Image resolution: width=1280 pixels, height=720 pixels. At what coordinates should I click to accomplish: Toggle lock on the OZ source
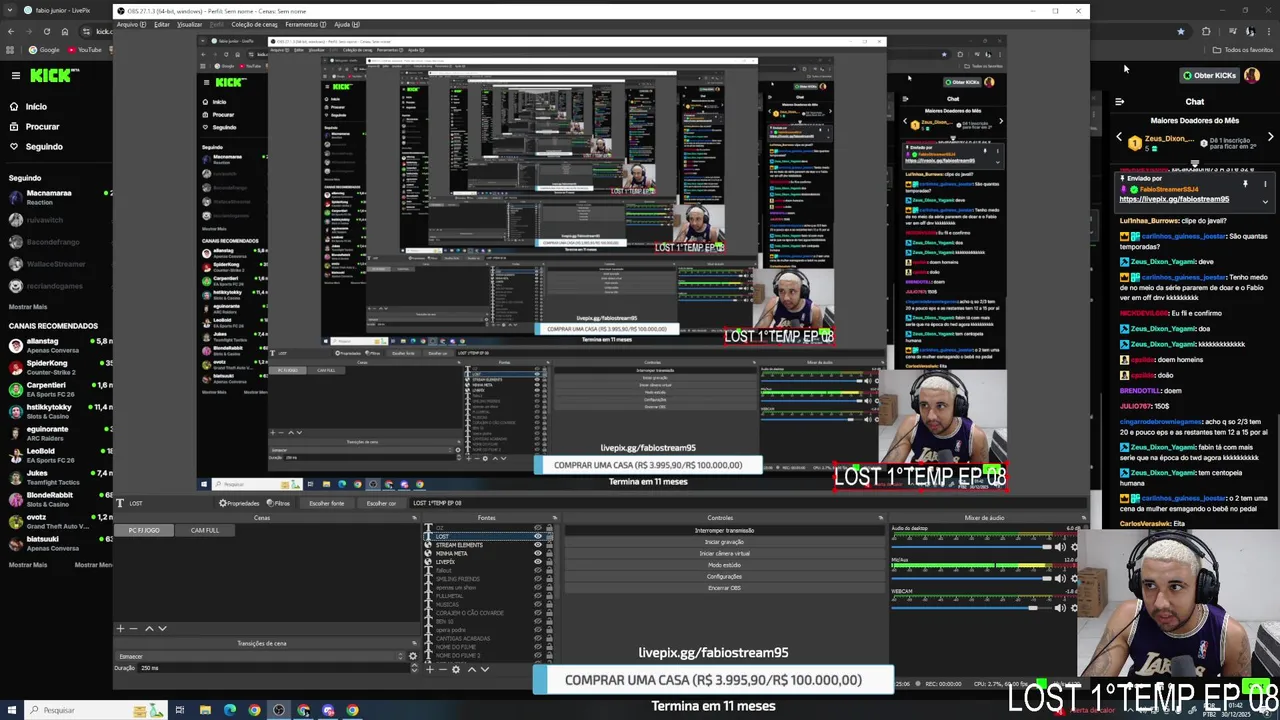click(549, 528)
